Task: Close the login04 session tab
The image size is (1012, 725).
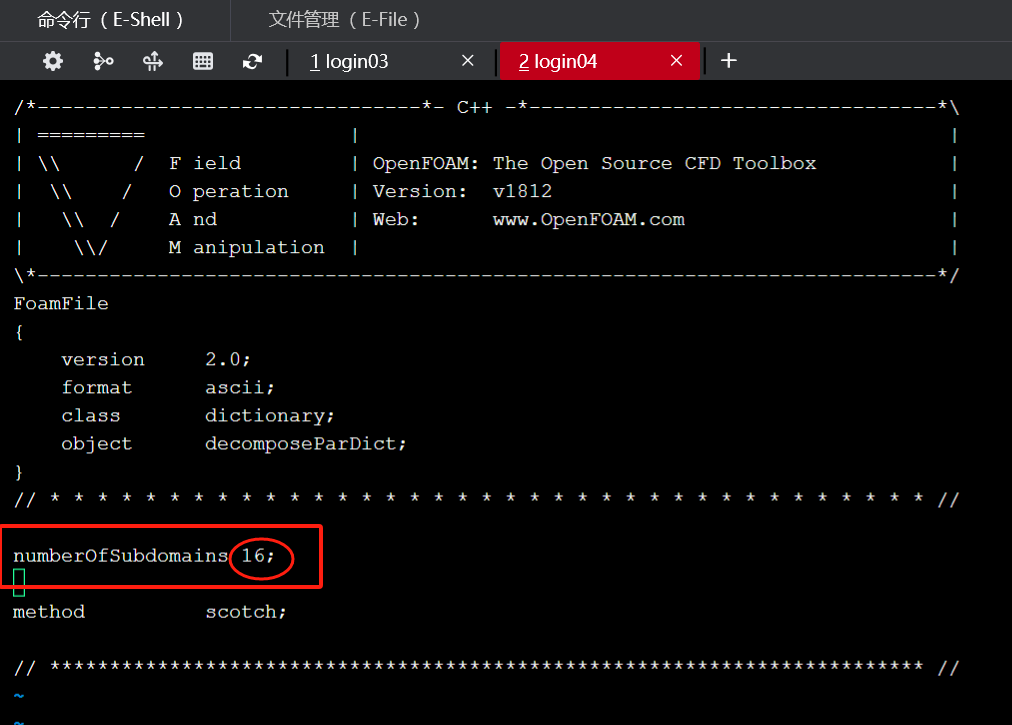Action: coord(676,61)
